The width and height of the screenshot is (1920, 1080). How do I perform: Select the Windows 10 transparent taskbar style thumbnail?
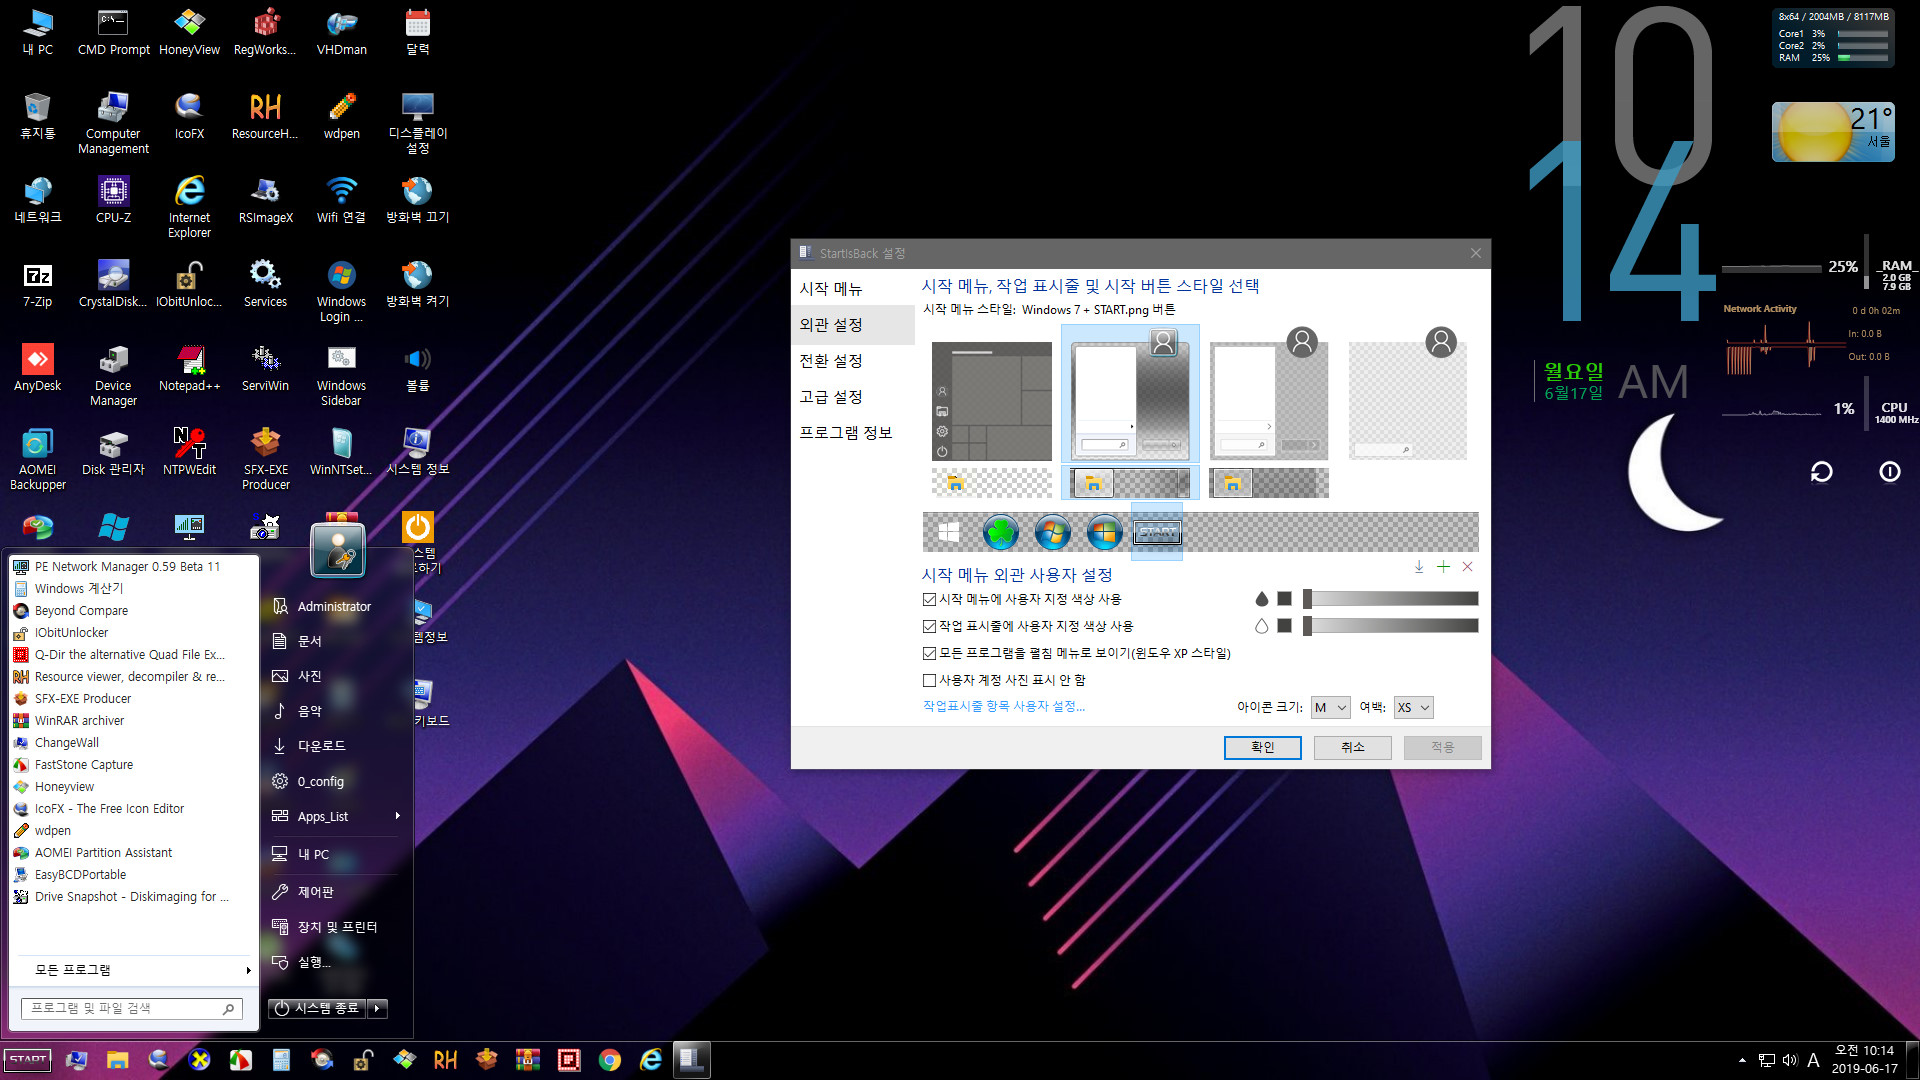click(x=991, y=483)
